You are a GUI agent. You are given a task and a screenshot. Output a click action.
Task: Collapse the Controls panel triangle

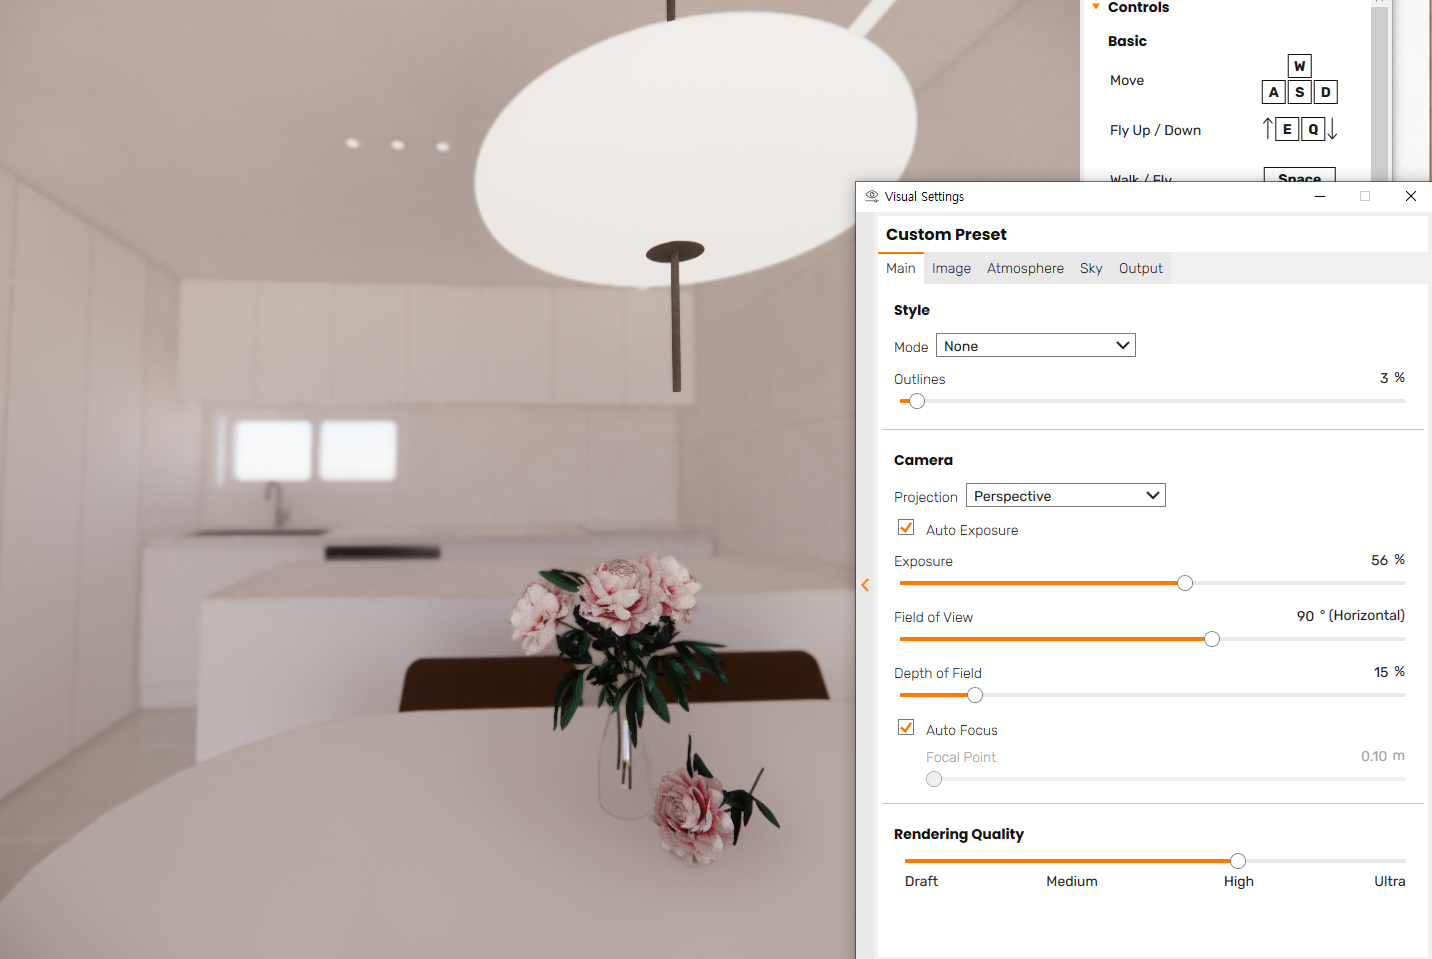(1096, 7)
